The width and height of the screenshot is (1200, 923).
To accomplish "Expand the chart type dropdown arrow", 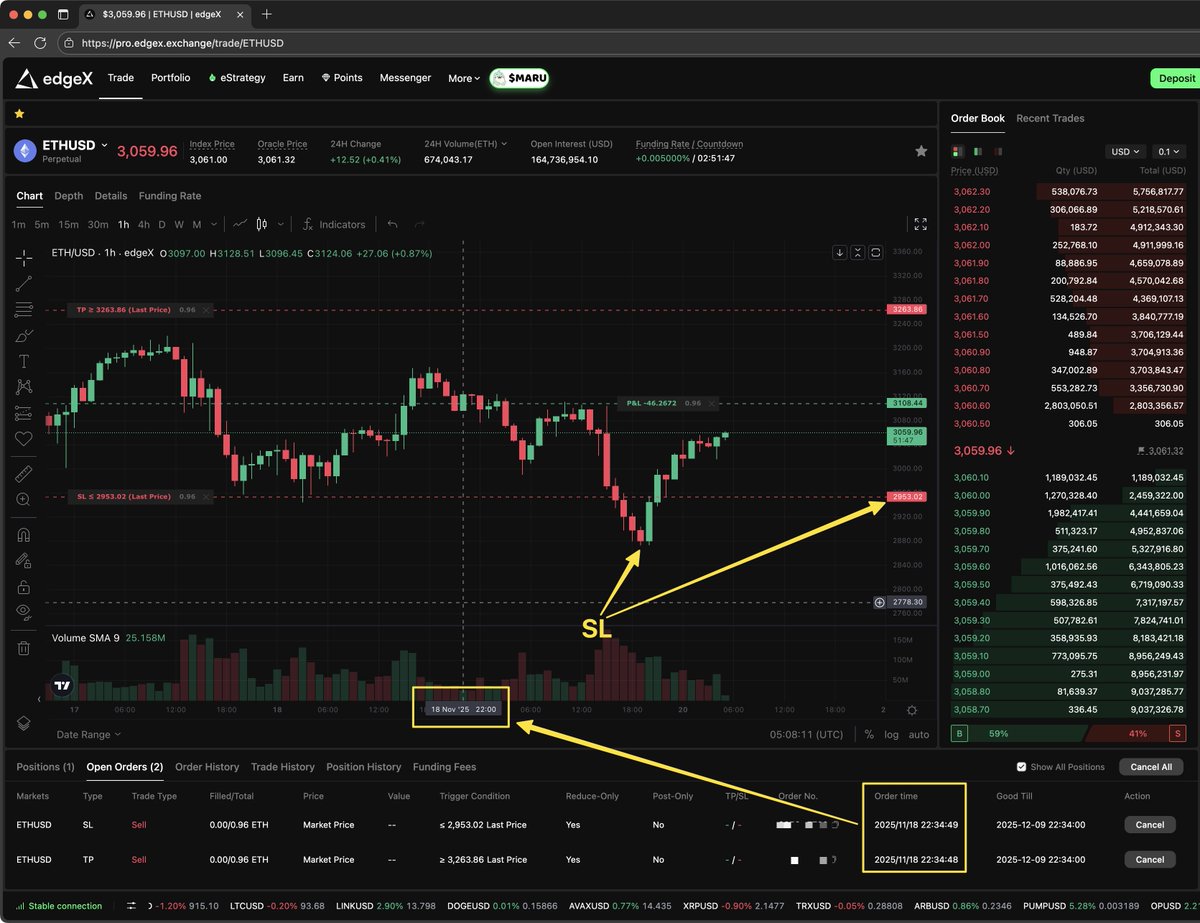I will [x=281, y=225].
